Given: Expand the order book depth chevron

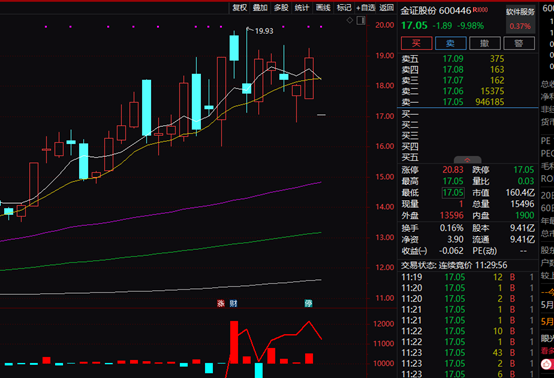Looking at the screenshot, I should [467, 160].
